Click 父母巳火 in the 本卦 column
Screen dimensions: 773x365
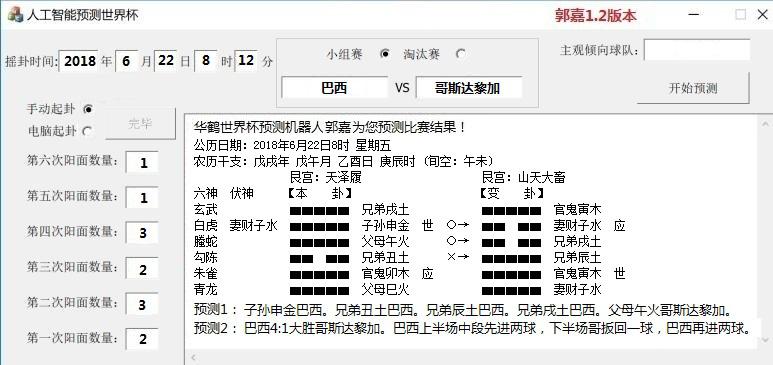pyautogui.click(x=386, y=289)
